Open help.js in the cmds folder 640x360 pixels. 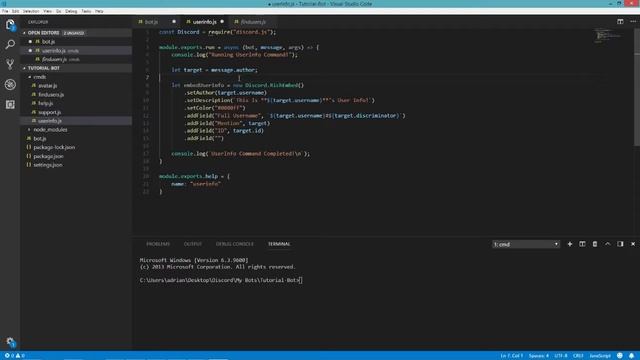(x=45, y=103)
